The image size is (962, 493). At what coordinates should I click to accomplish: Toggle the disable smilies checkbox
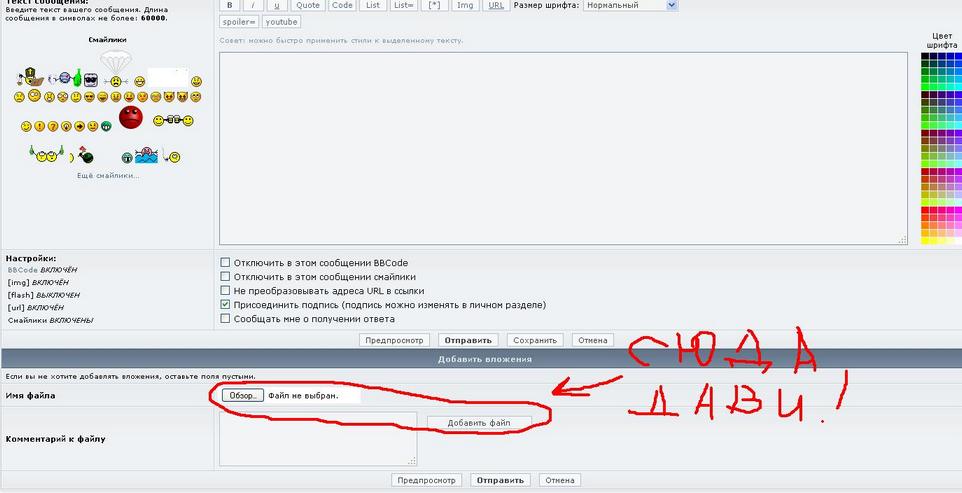click(225, 277)
